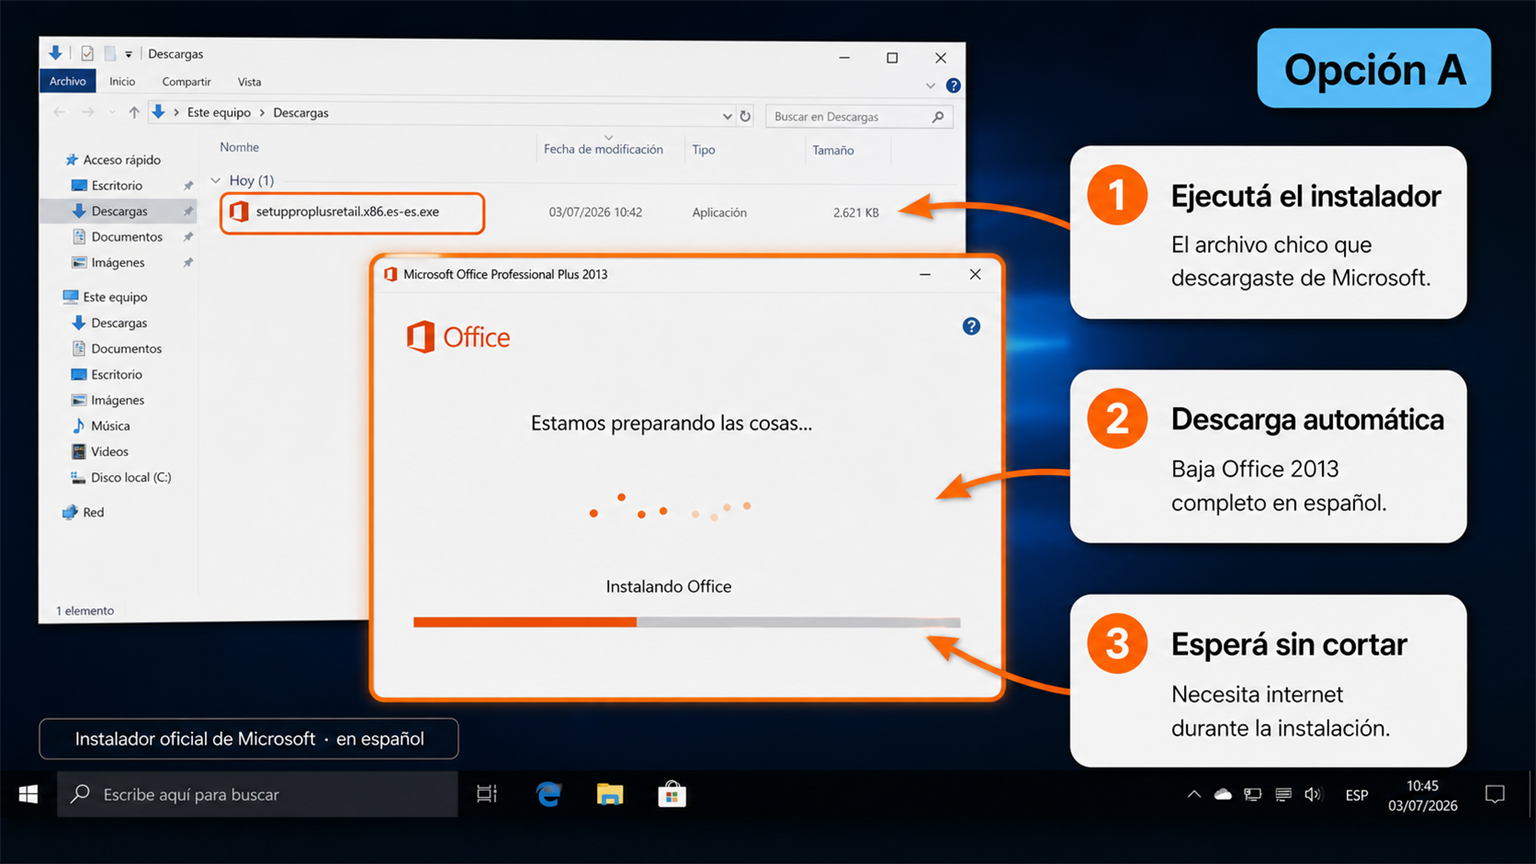This screenshot has height=864, width=1536.
Task: Click the search magnifier in Explorer
Action: click(x=938, y=117)
